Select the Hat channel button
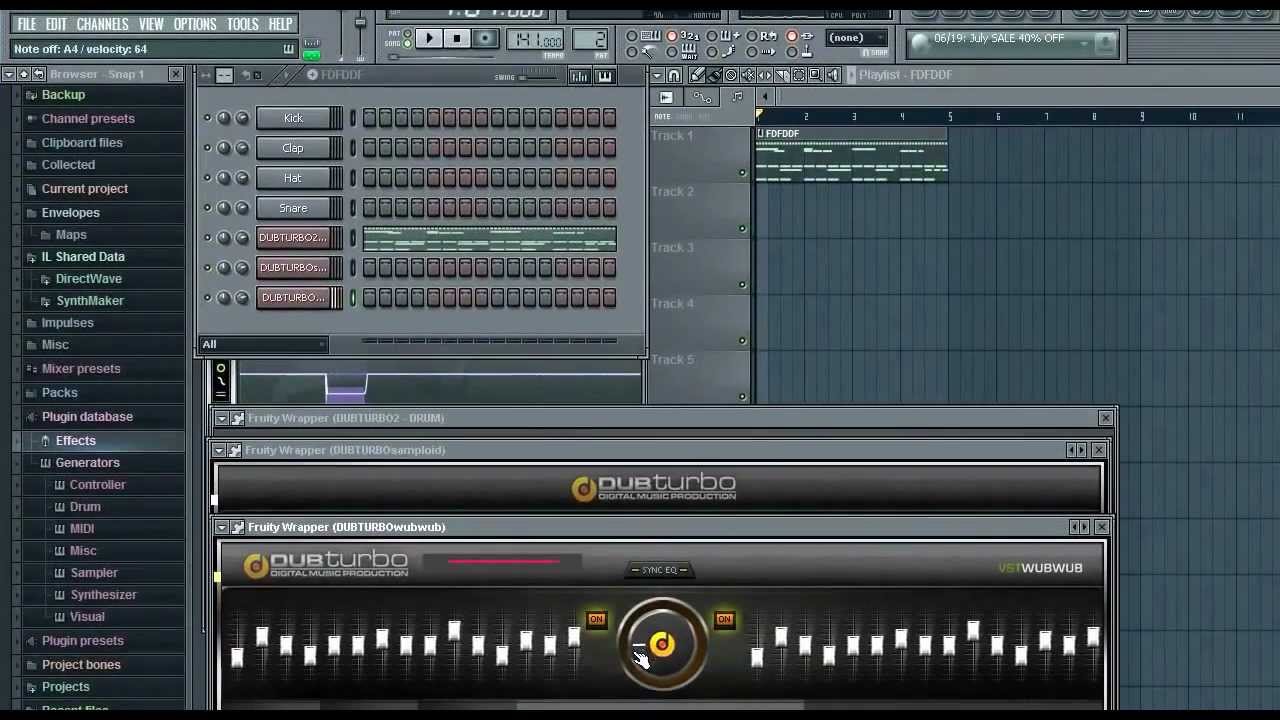Viewport: 1280px width, 720px height. coord(293,178)
